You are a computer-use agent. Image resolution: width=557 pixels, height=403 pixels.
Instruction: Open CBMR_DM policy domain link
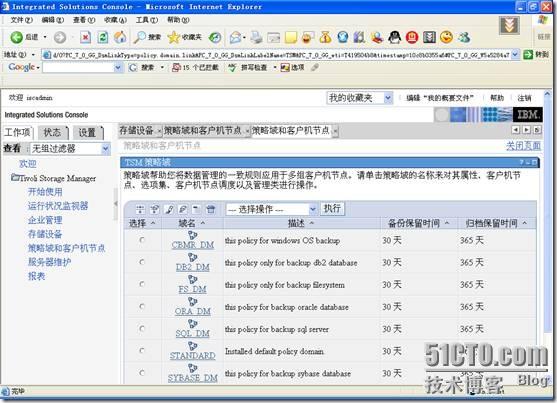tap(193, 245)
